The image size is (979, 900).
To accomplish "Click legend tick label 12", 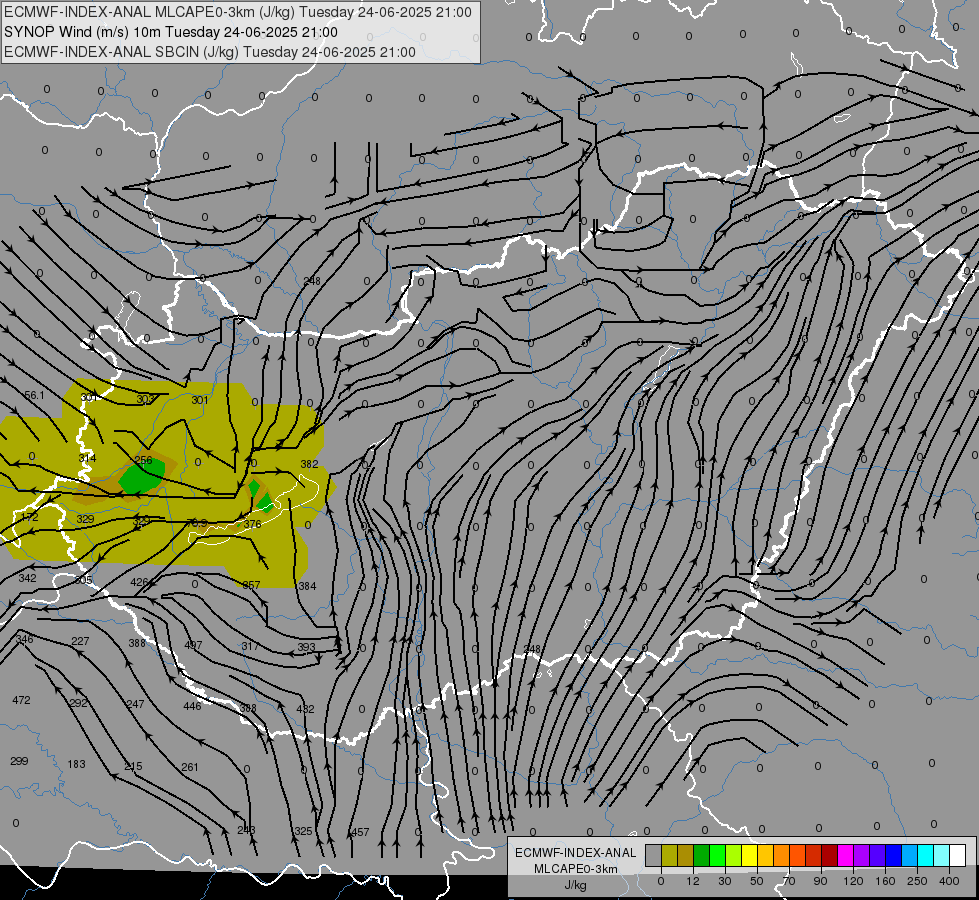I will pyautogui.click(x=692, y=881).
